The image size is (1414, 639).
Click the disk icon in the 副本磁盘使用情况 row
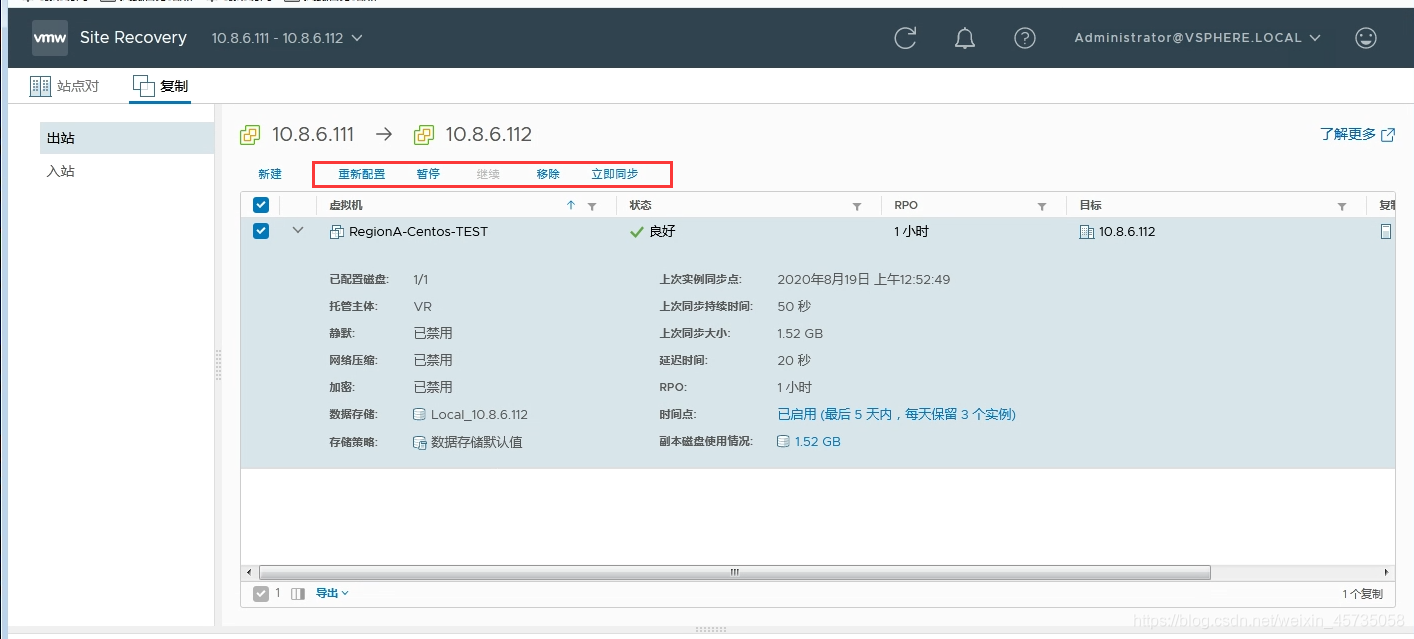(x=784, y=442)
